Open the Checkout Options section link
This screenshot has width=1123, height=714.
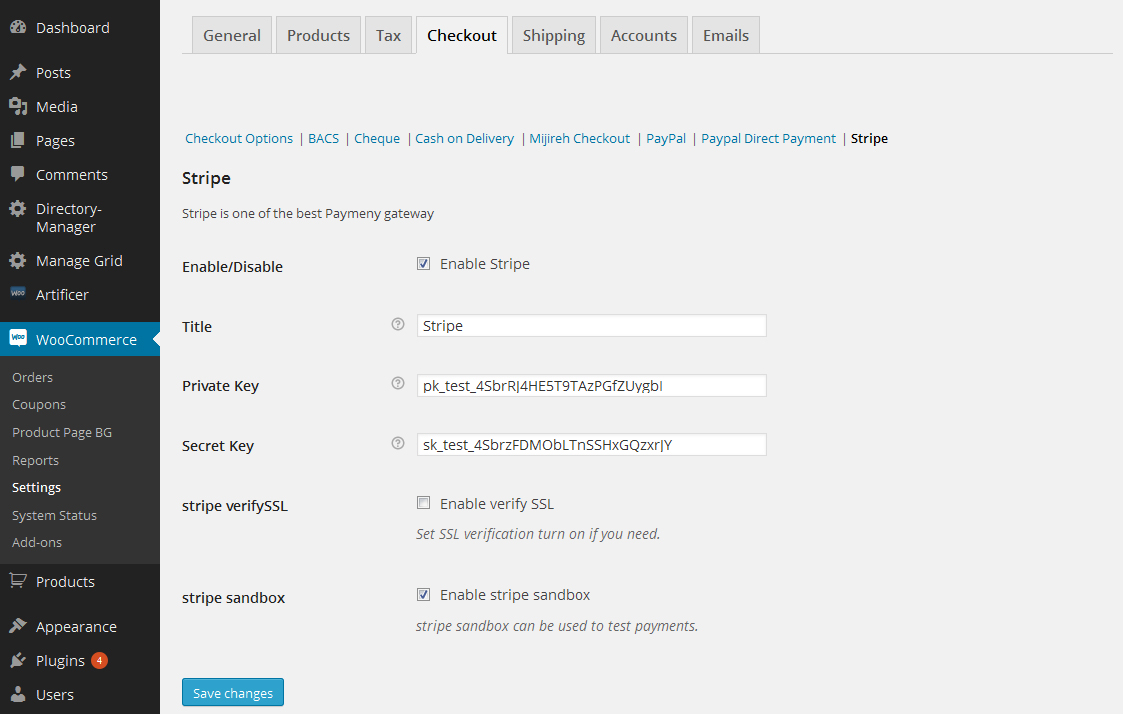coord(239,138)
